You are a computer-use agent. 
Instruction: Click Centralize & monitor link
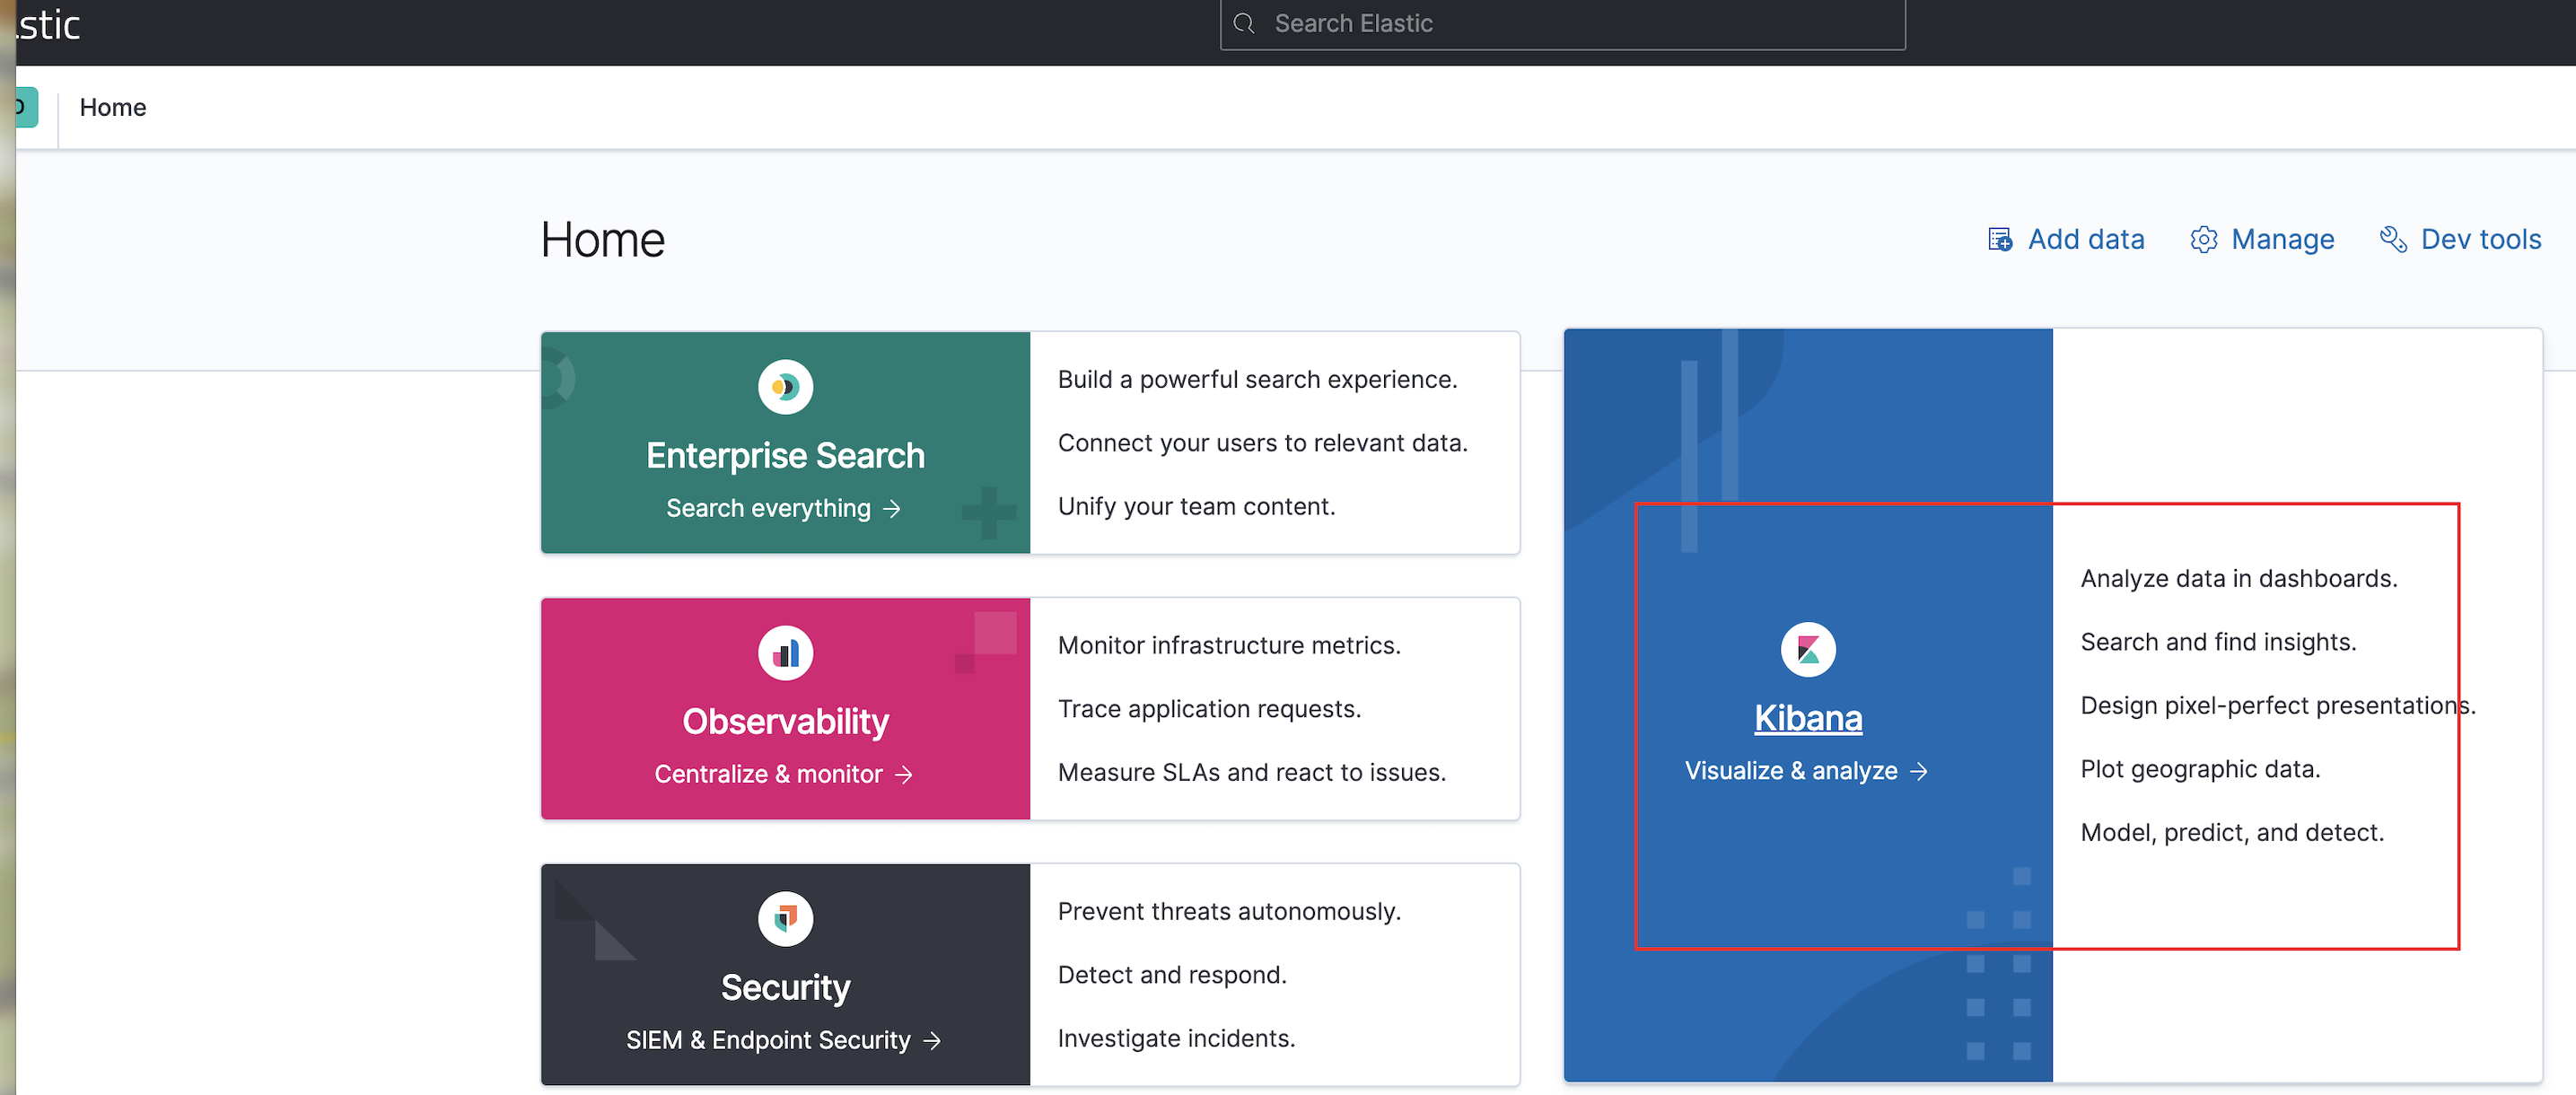[784, 775]
